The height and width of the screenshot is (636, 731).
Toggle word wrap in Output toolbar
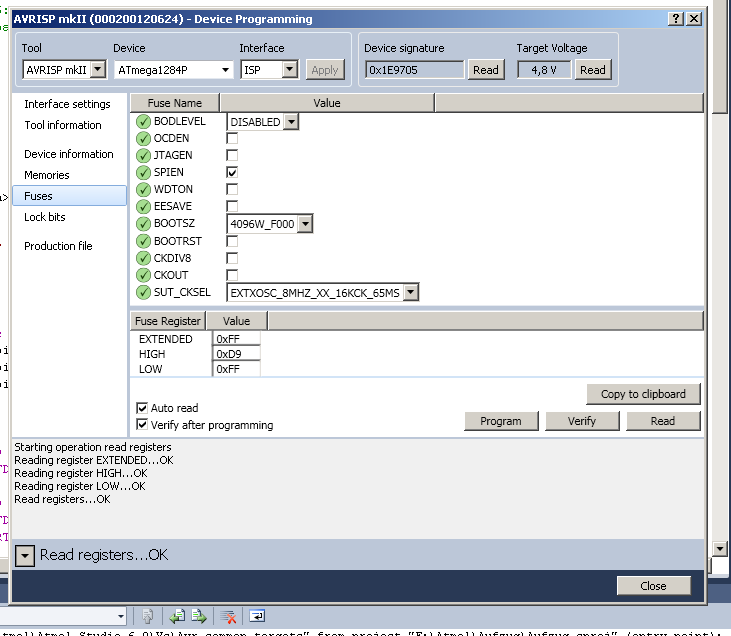(x=257, y=616)
